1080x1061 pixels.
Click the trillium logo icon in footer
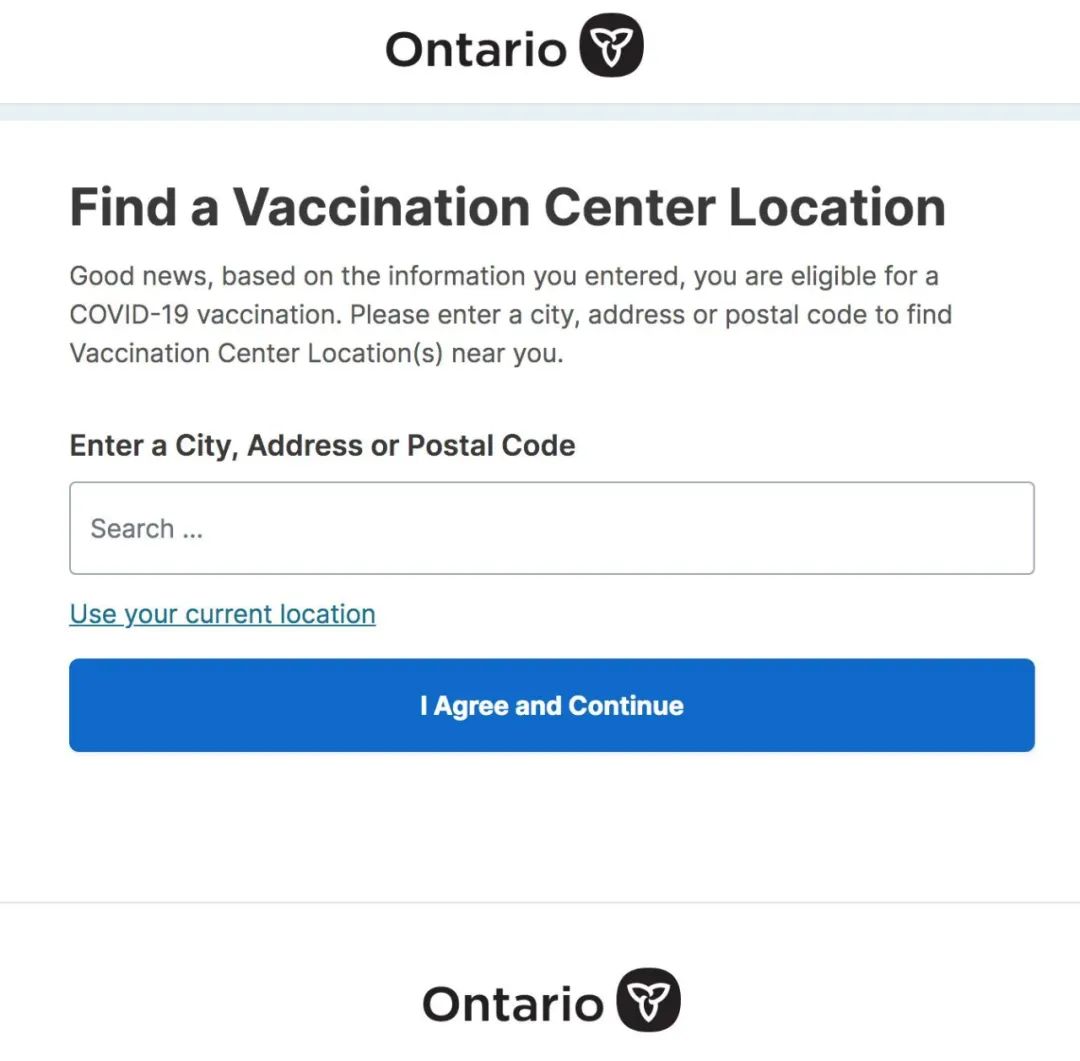[648, 1000]
